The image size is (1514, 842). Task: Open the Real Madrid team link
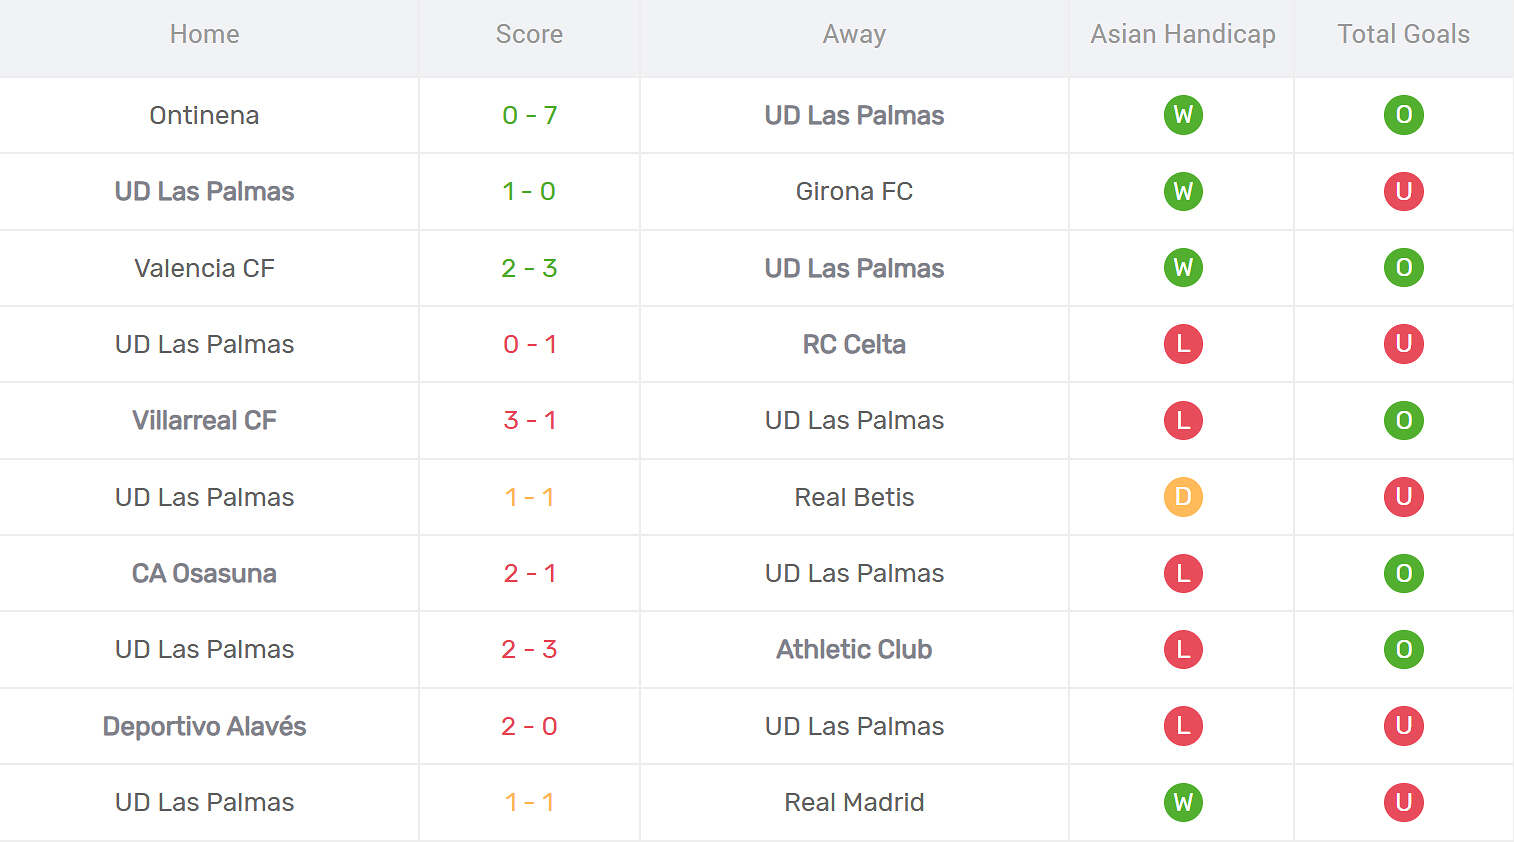(x=854, y=802)
